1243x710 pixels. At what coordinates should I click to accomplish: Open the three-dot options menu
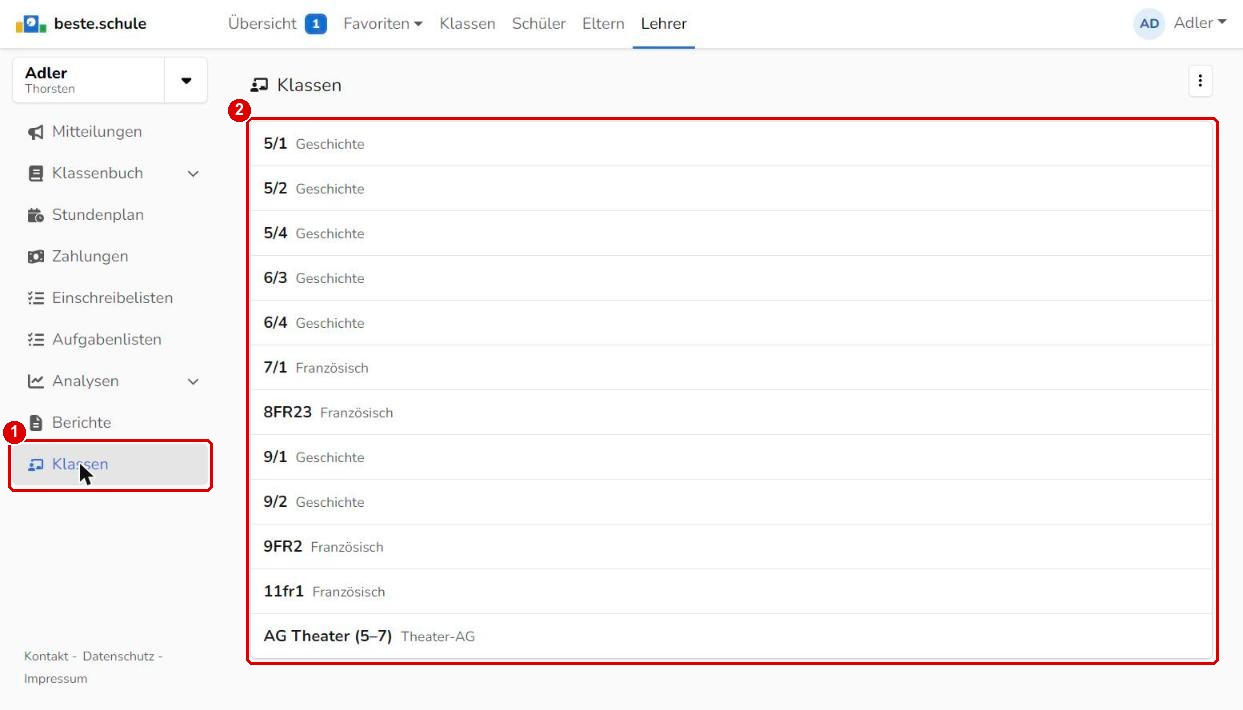(x=1200, y=82)
